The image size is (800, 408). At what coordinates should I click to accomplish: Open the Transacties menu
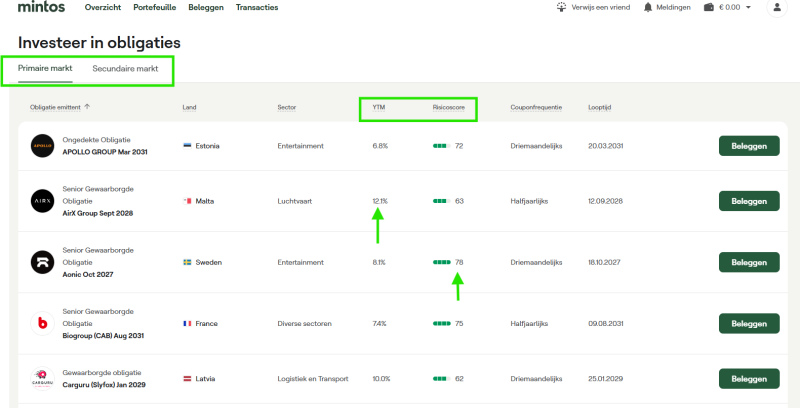click(x=257, y=7)
